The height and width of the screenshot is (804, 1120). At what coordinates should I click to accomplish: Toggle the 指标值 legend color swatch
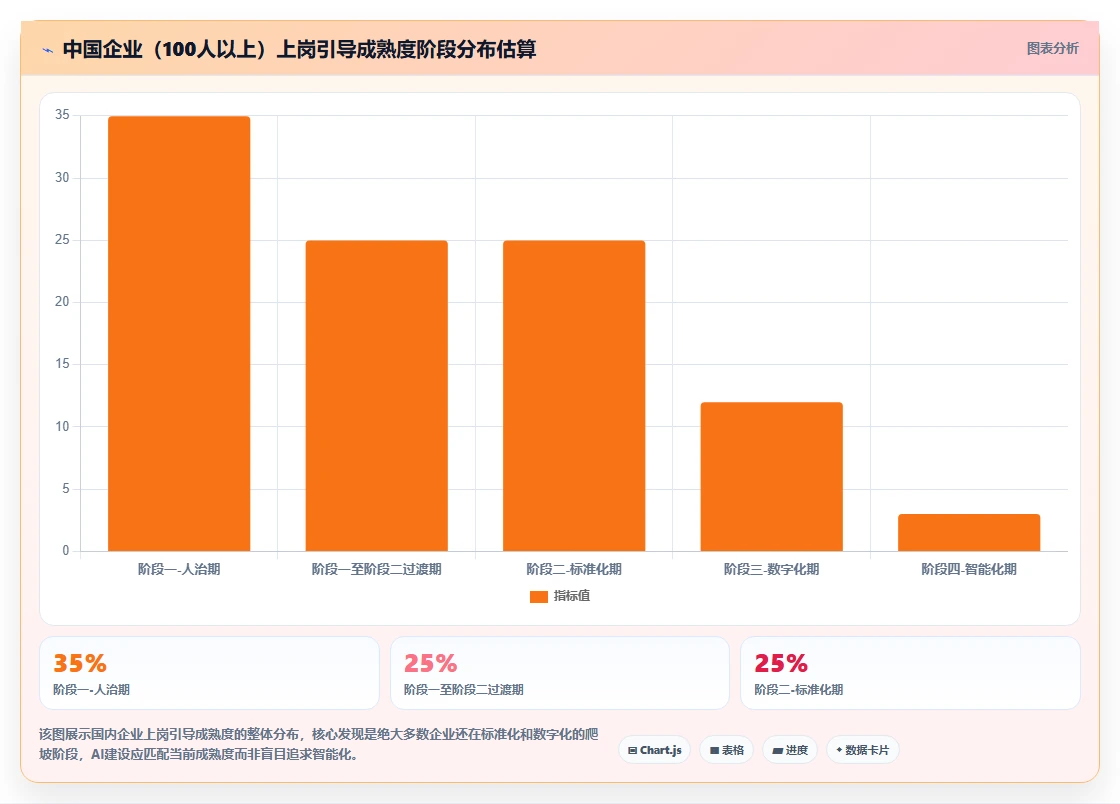[x=539, y=596]
